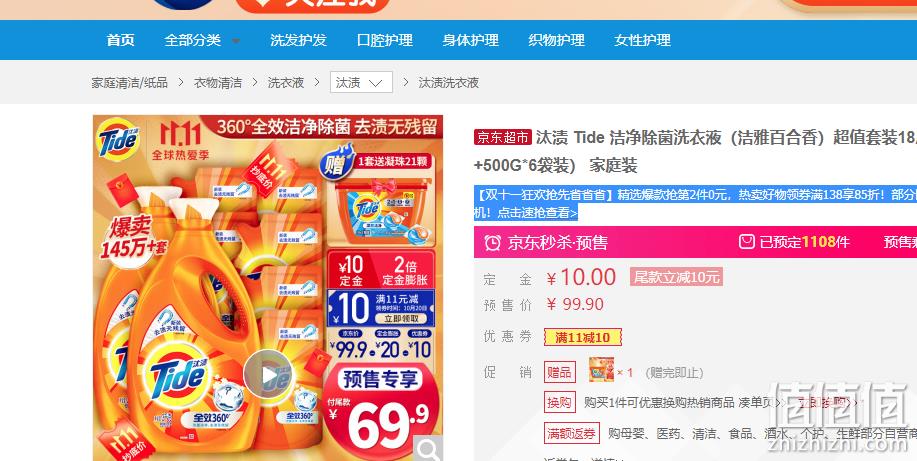Click the 换购 promotion tag

point(560,402)
